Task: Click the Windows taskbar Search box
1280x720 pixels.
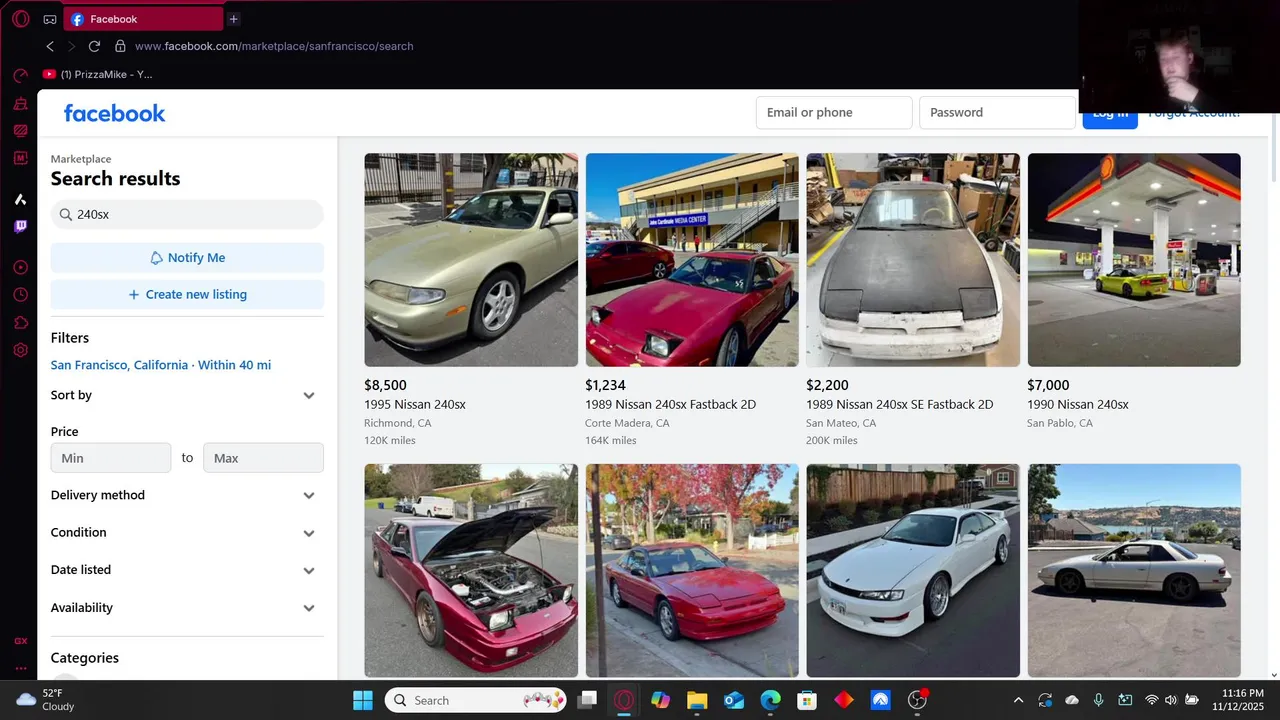Action: 476,700
